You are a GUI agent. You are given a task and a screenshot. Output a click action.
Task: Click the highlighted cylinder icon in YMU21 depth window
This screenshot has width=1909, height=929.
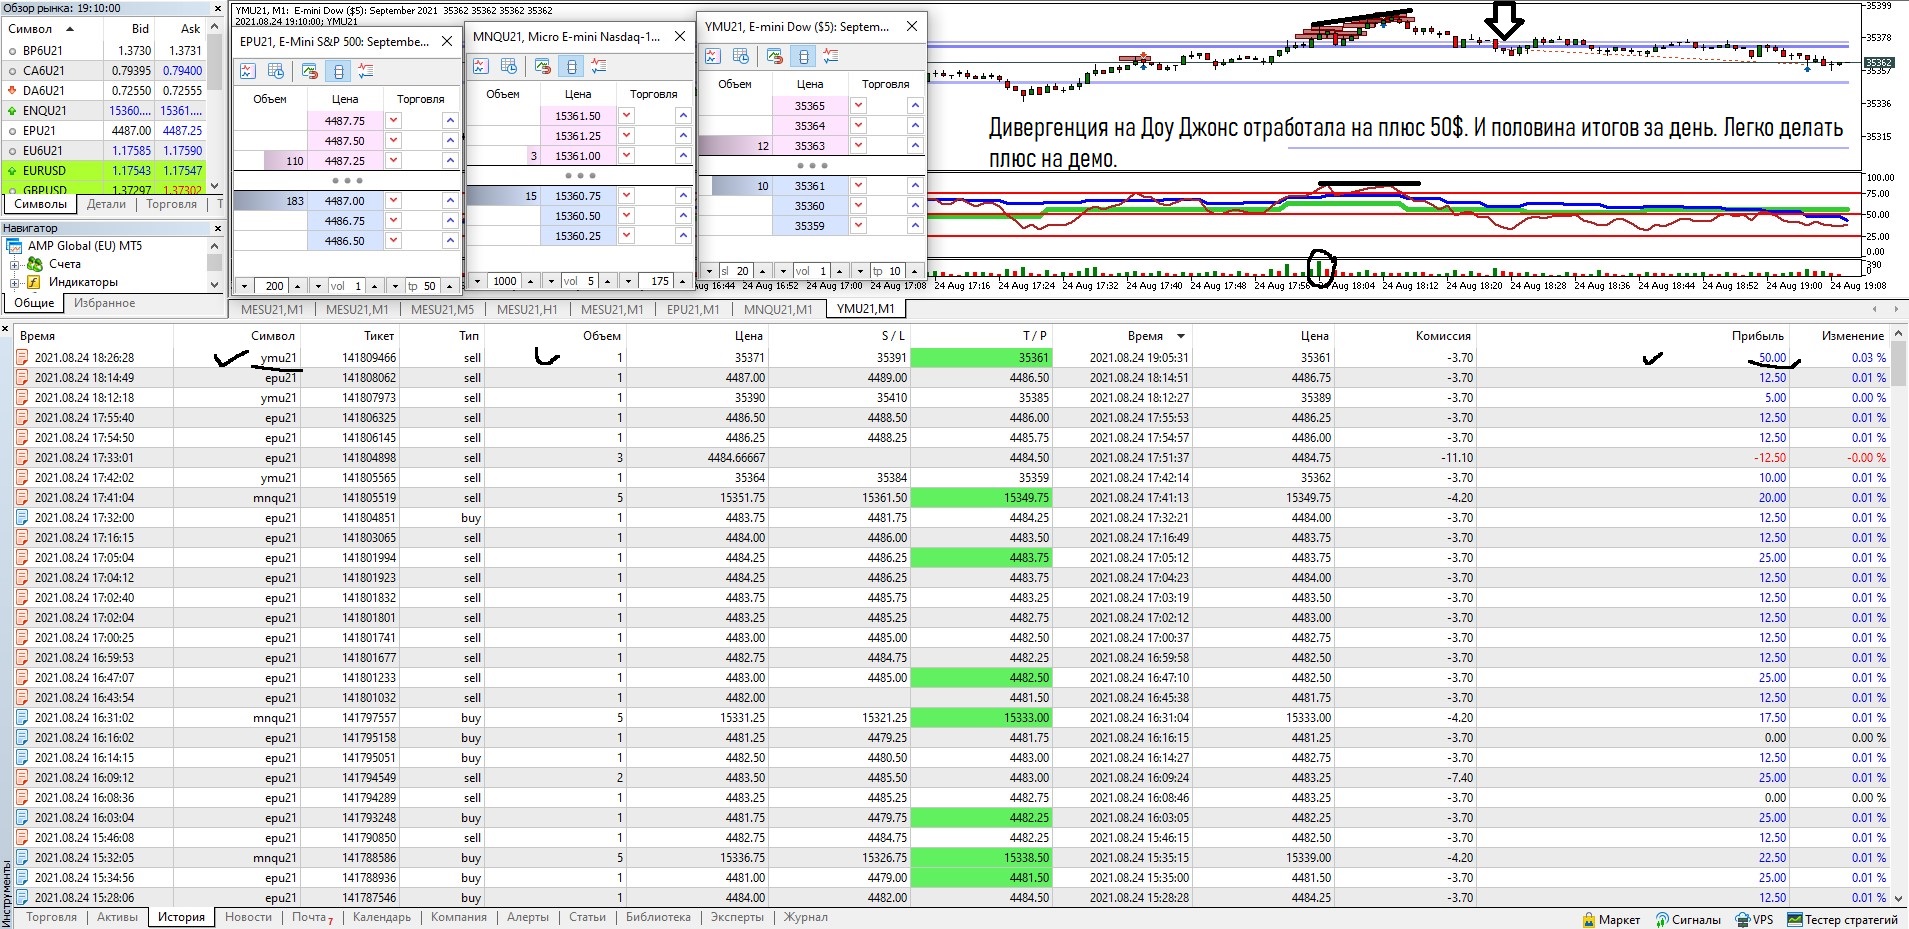tap(803, 56)
